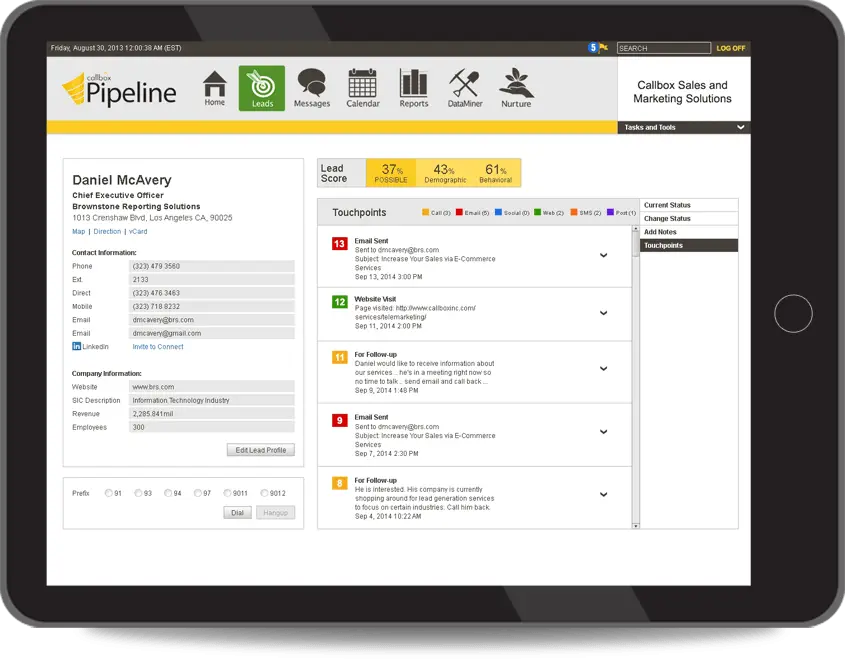
Task: Select prefix 9011 radio button
Action: coord(227,493)
